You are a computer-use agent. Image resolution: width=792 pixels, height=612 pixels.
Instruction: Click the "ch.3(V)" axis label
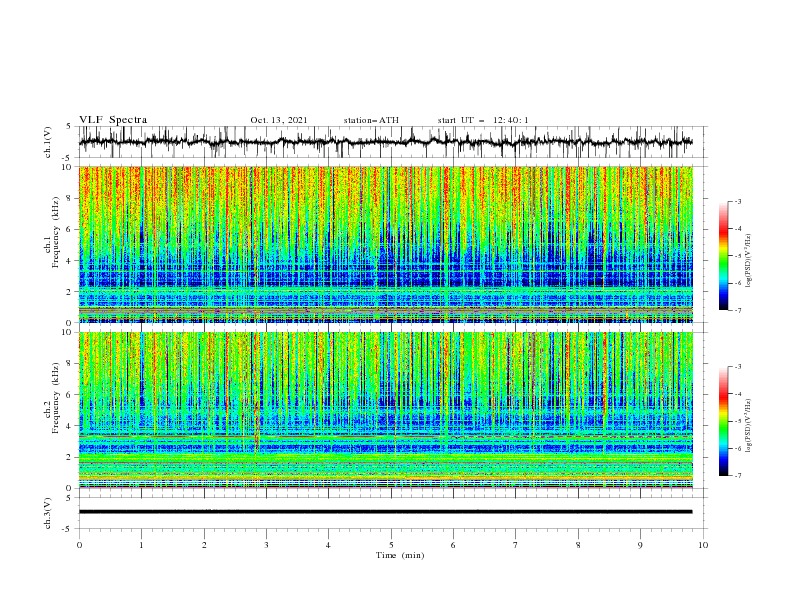[48, 513]
